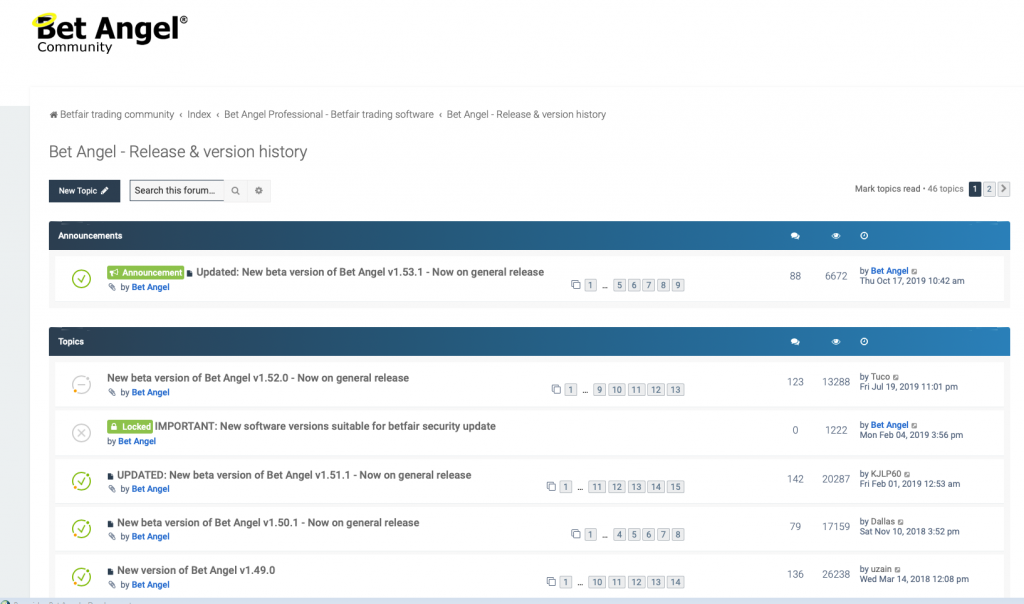Click the Announcements header replies icon
This screenshot has width=1024, height=604.
pos(795,236)
